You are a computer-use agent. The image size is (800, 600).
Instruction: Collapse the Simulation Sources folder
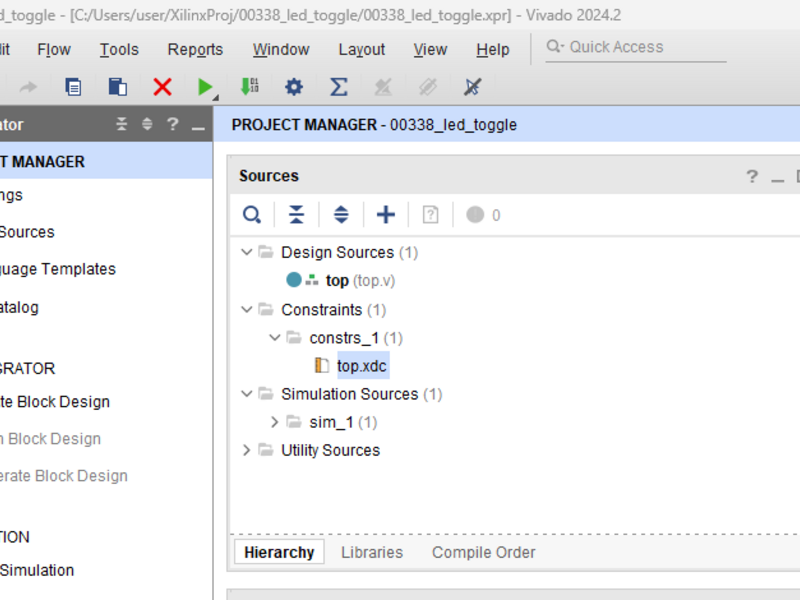coord(246,394)
